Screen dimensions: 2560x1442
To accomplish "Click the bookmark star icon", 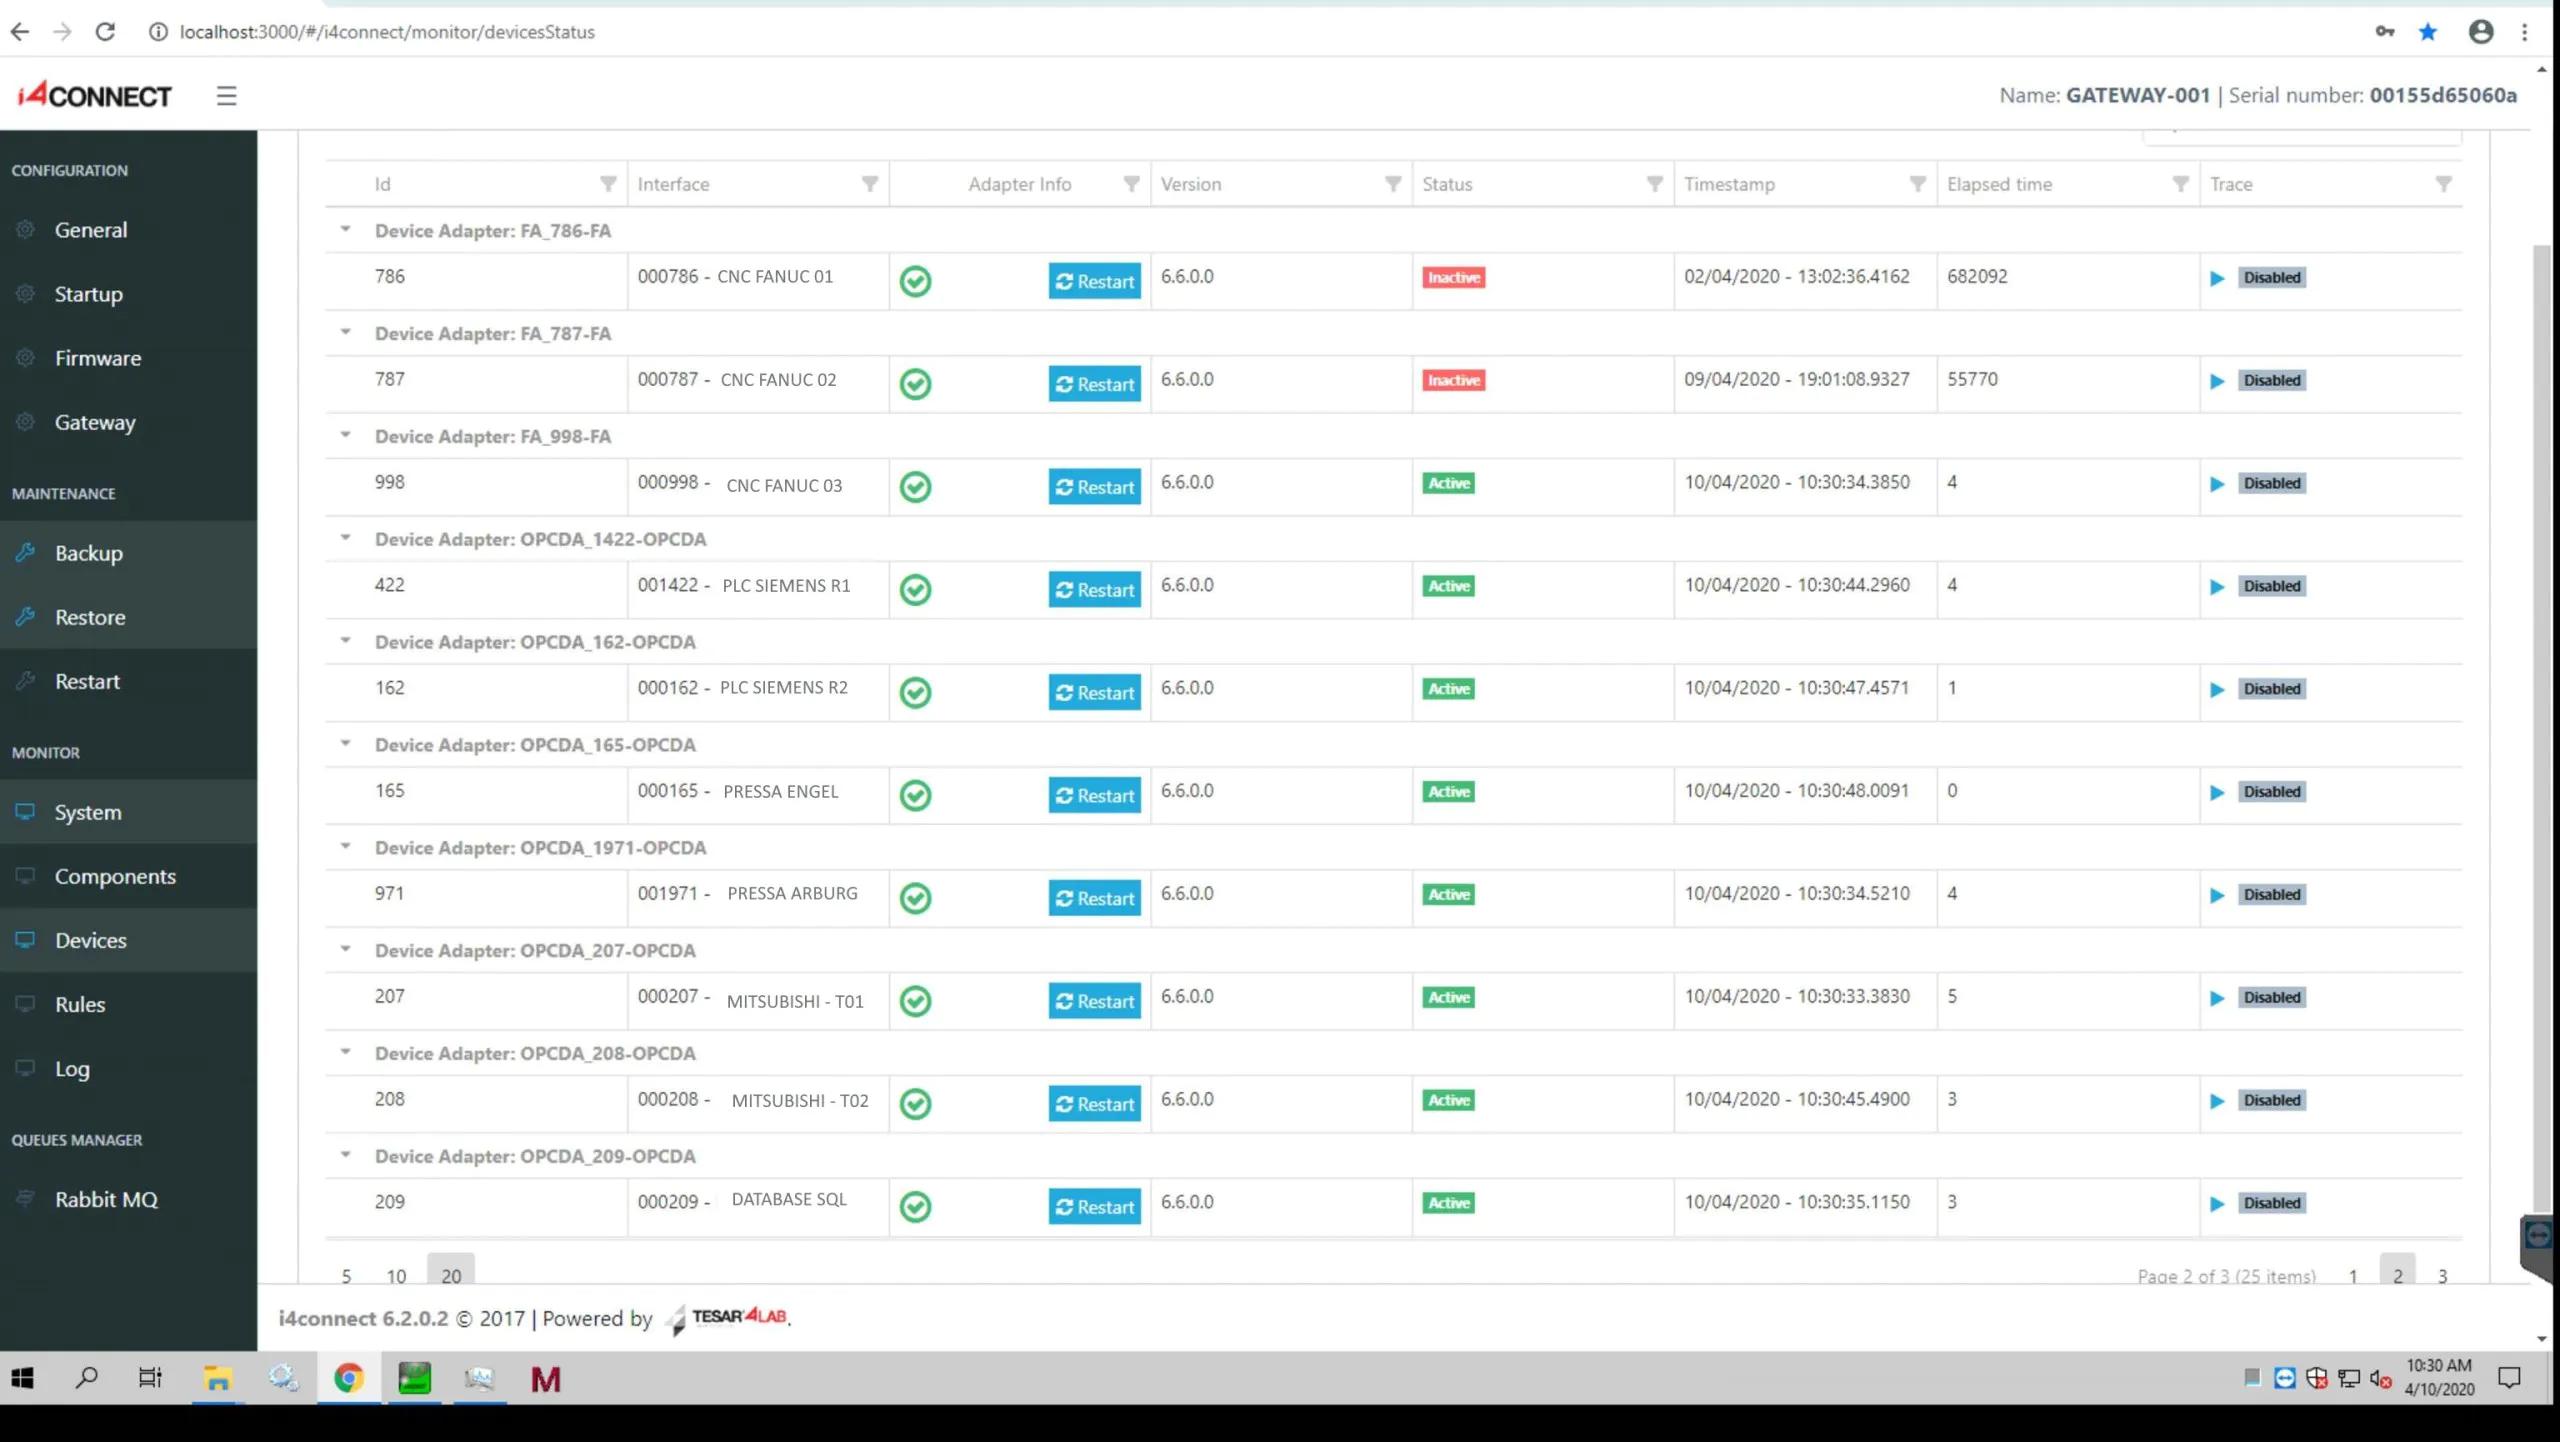I will point(2428,32).
